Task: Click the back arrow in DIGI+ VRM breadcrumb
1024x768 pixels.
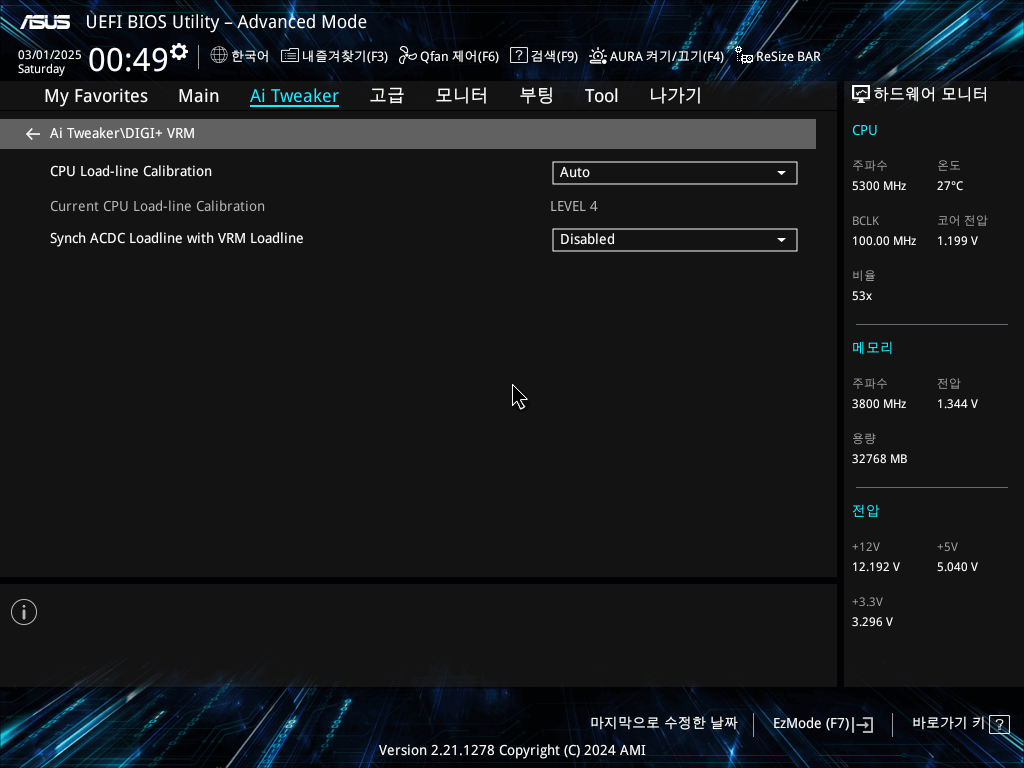Action: tap(33, 134)
